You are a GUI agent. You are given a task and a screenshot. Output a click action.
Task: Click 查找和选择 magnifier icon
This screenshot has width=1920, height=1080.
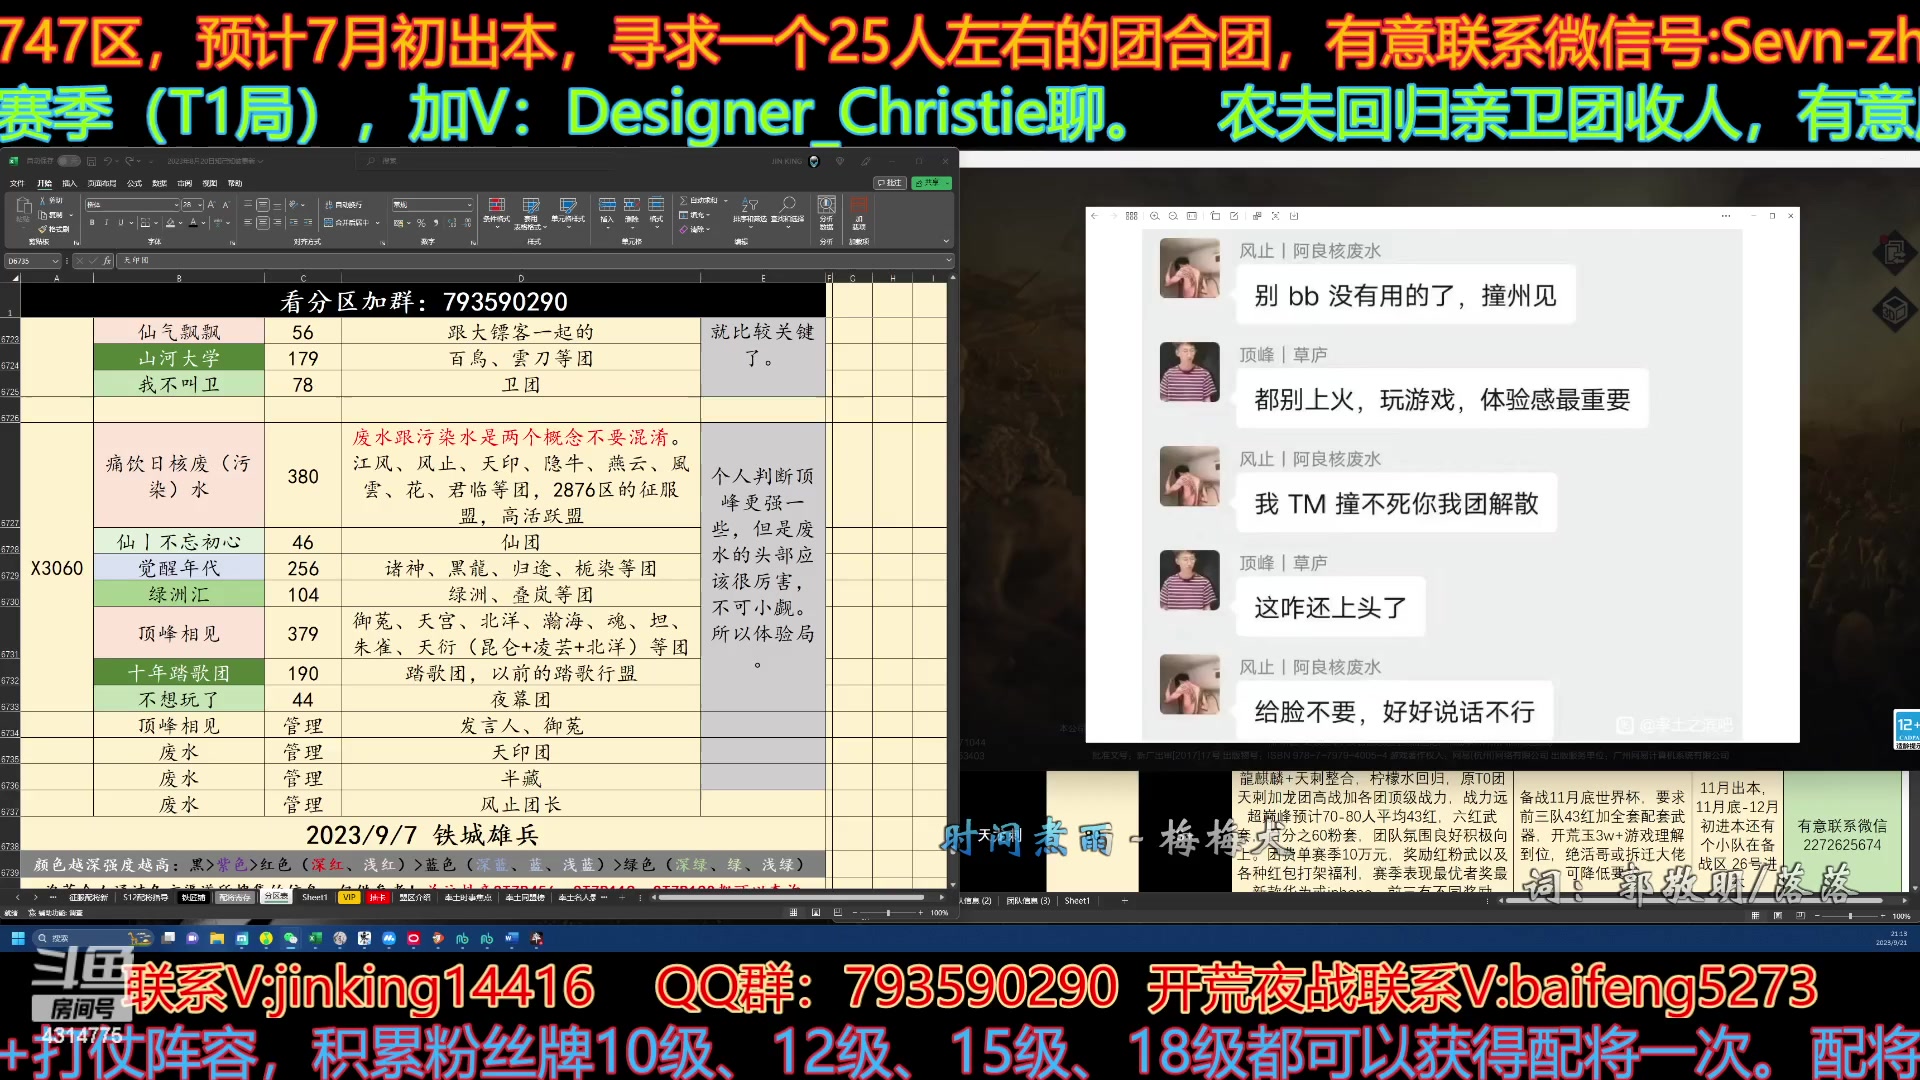(x=788, y=204)
